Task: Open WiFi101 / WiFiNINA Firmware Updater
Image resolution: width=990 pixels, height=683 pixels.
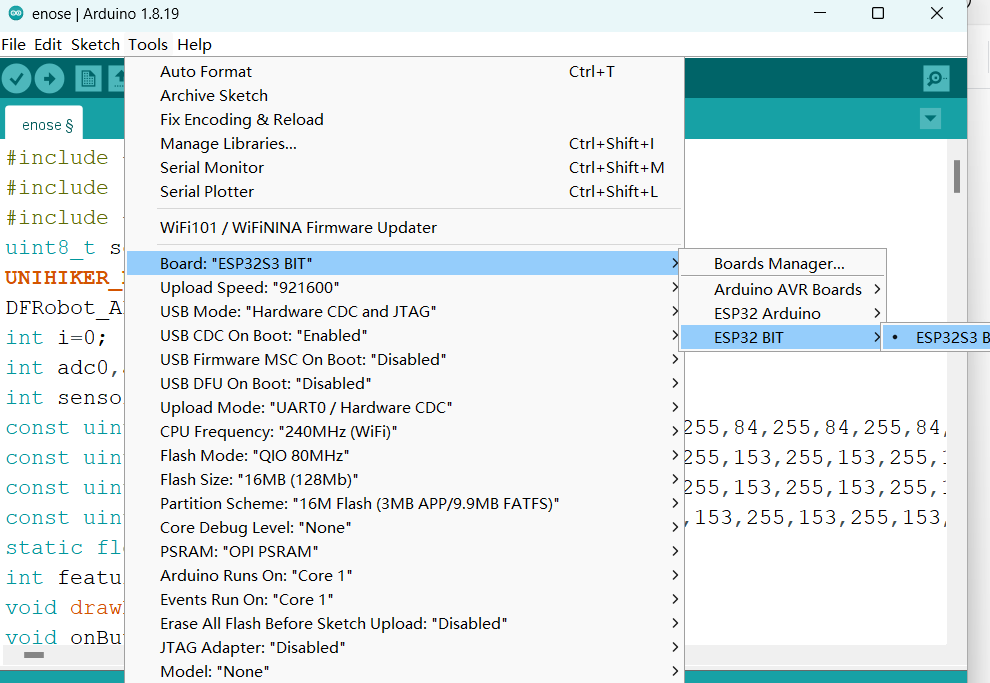Action: [x=405, y=227]
